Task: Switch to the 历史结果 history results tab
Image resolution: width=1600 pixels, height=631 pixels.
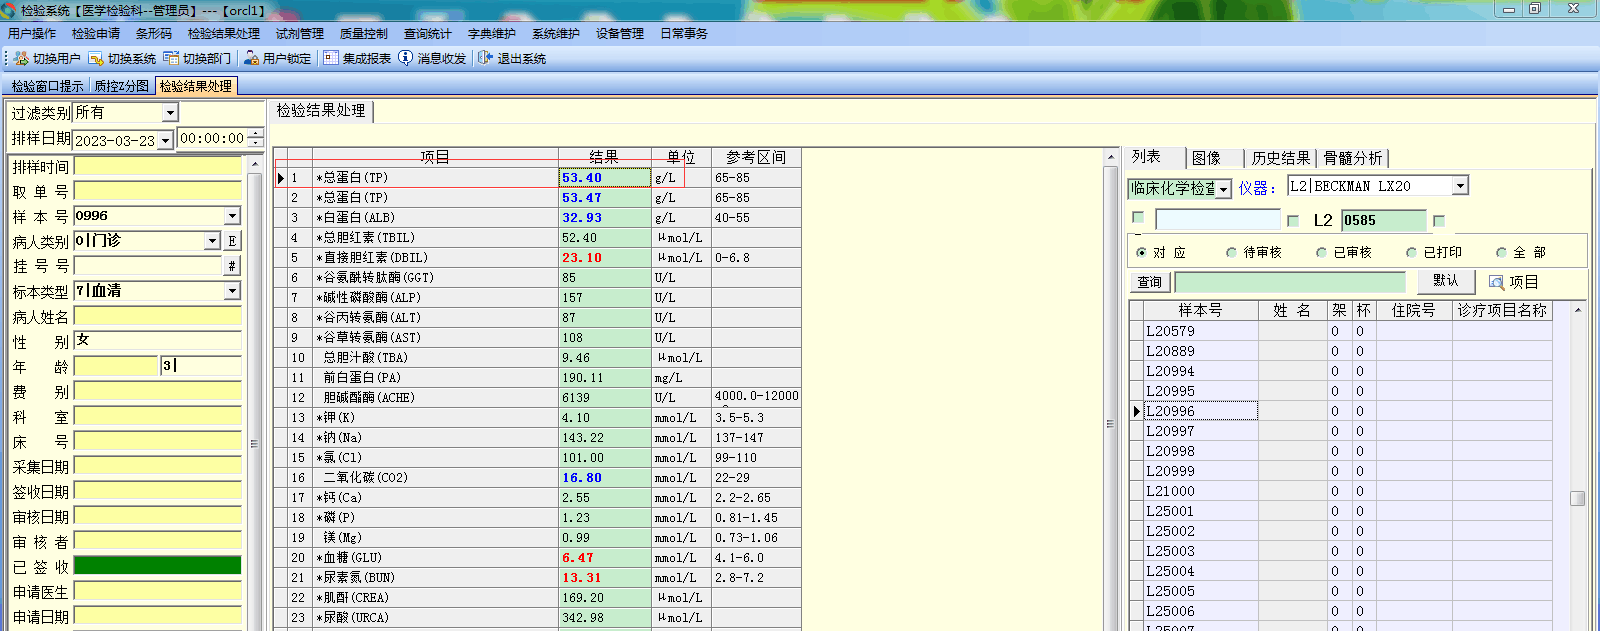Action: (x=1281, y=158)
